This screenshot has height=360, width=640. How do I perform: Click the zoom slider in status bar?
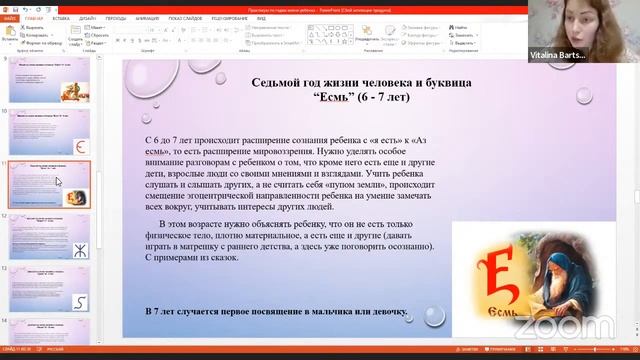(594, 350)
